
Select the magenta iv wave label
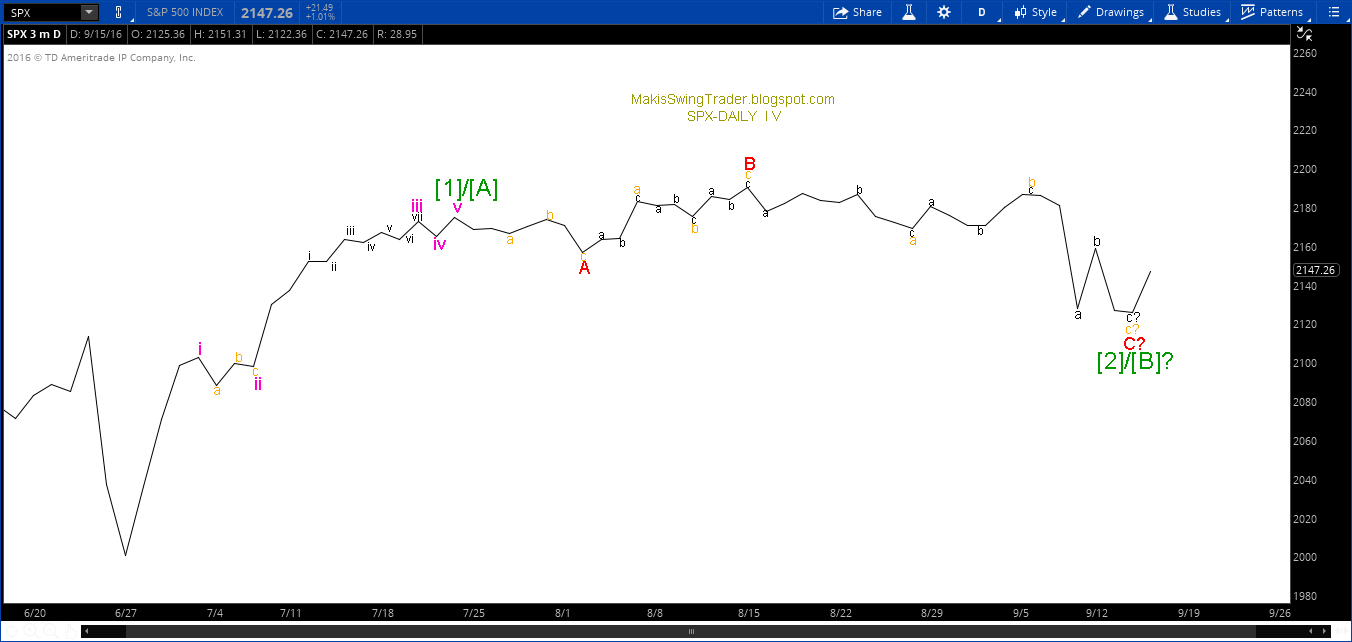click(x=440, y=243)
